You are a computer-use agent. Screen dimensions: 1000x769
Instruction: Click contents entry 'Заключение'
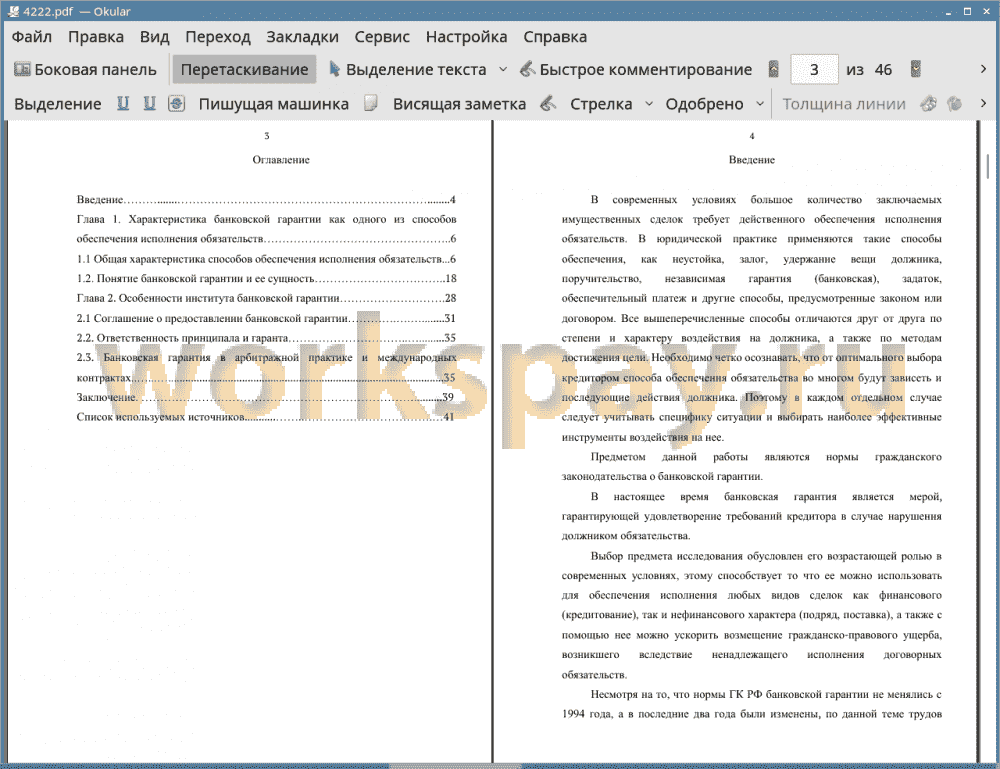coord(265,397)
